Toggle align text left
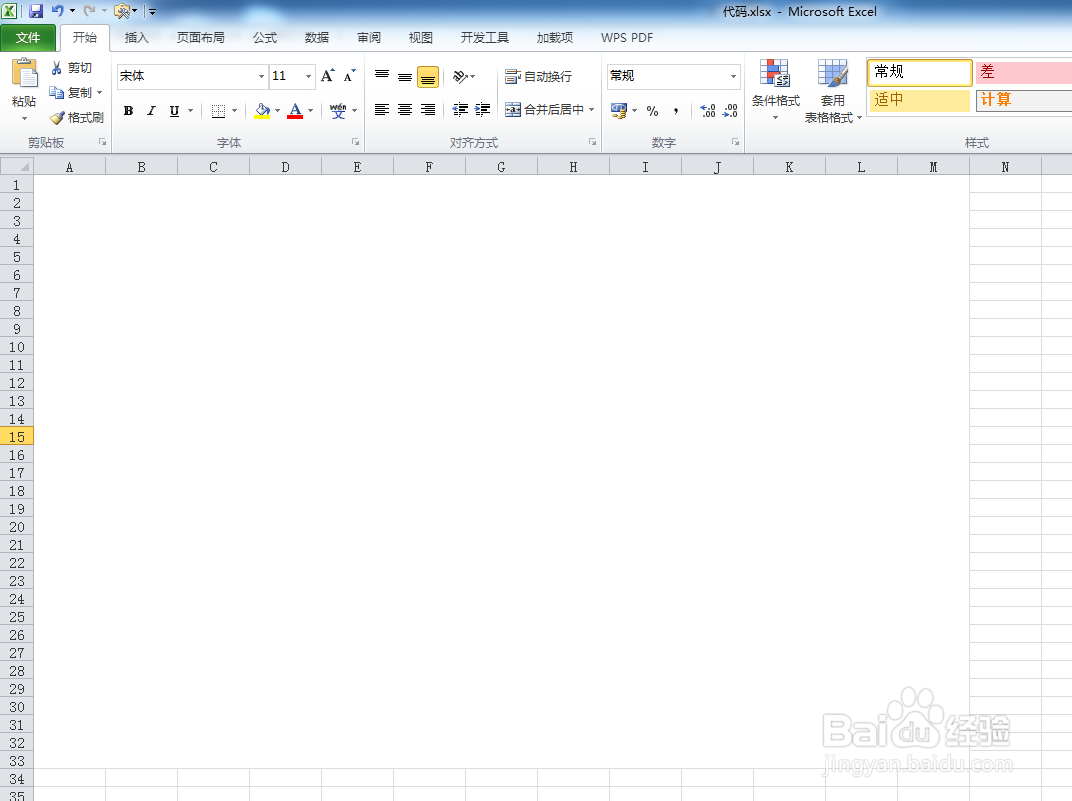The width and height of the screenshot is (1072, 801). click(382, 109)
